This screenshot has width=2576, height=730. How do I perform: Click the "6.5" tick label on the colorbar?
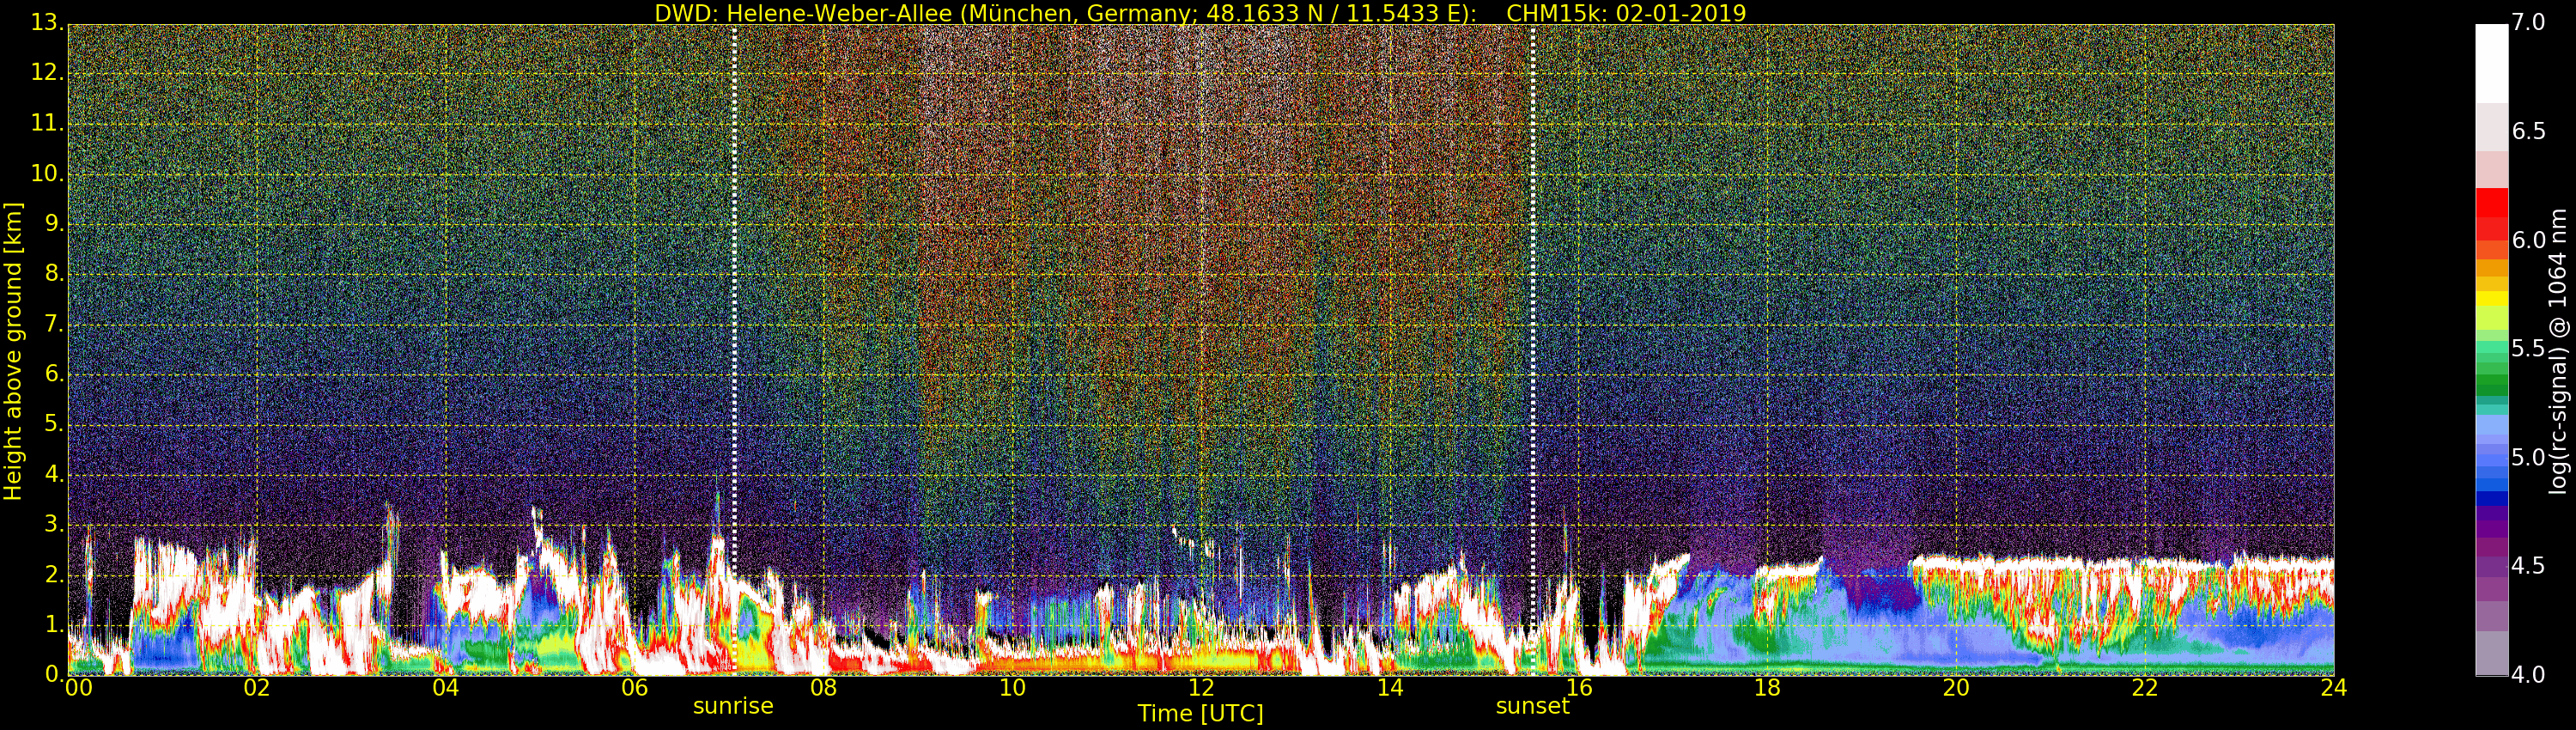[2528, 132]
